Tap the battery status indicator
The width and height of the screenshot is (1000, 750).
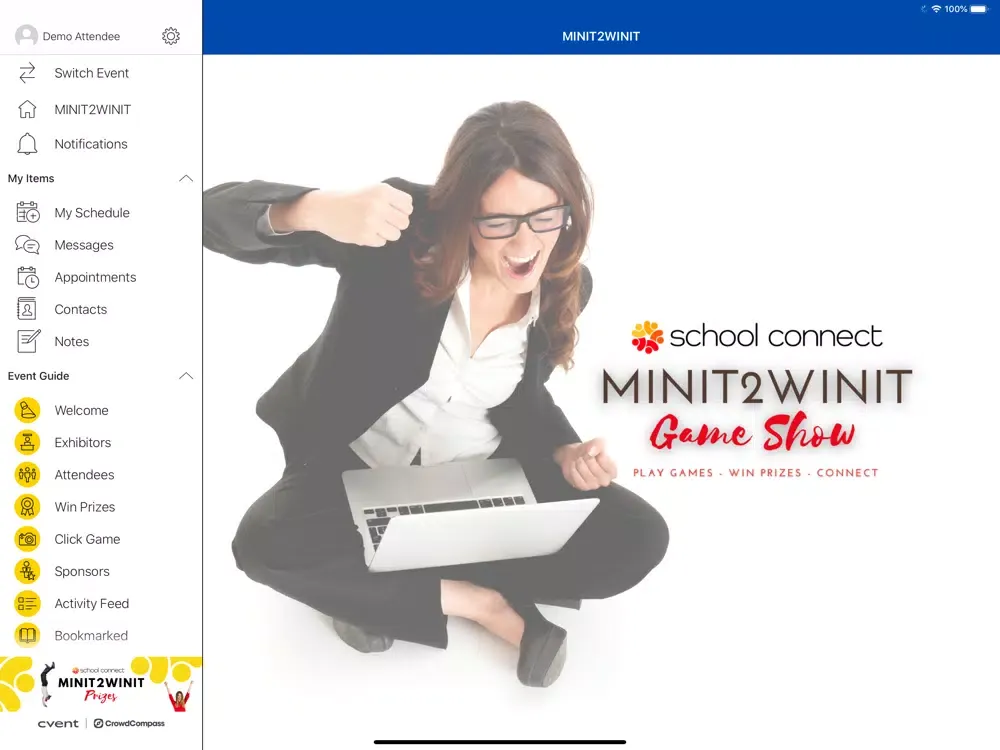[x=979, y=9]
